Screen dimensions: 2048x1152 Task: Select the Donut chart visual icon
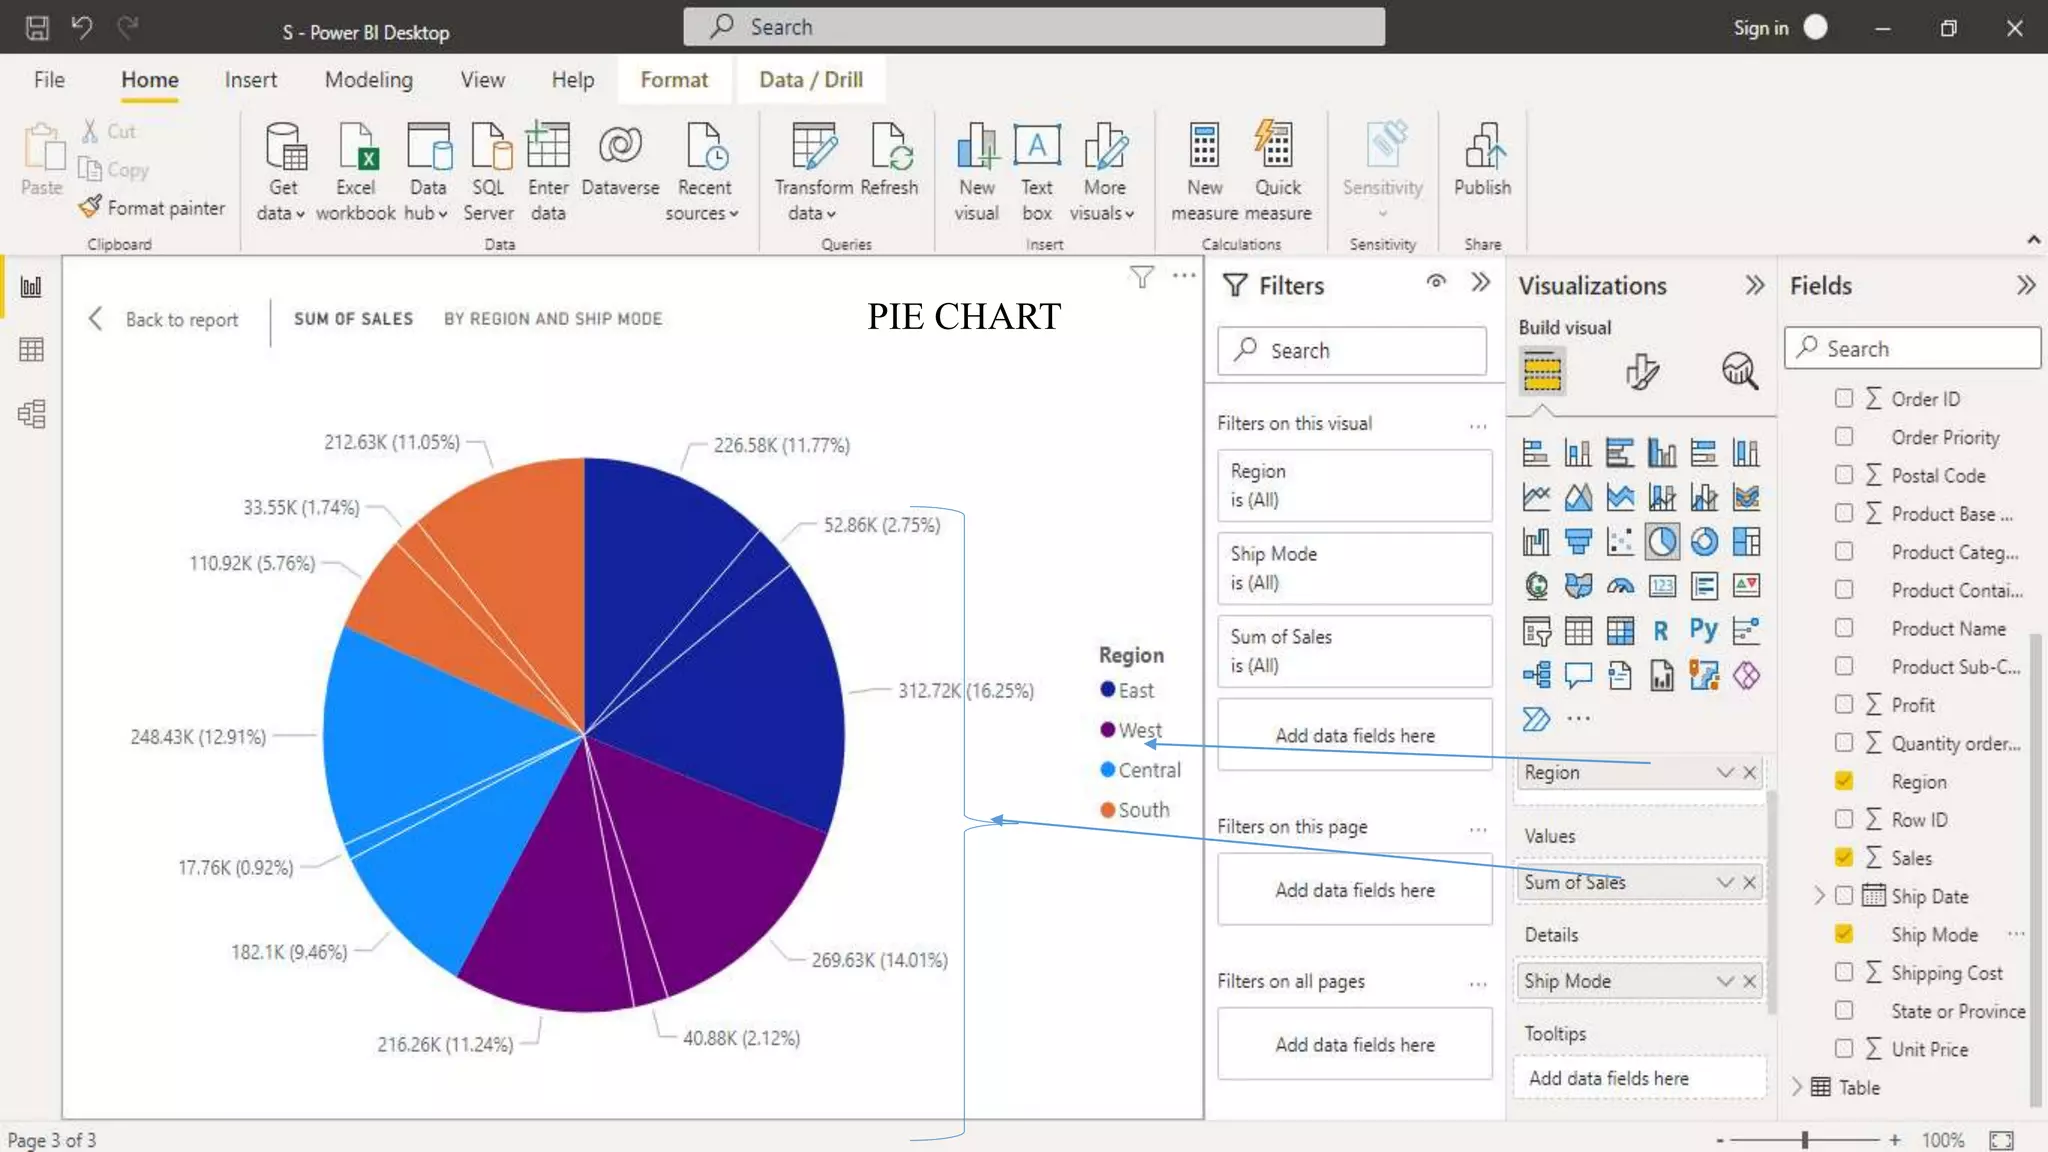point(1704,541)
